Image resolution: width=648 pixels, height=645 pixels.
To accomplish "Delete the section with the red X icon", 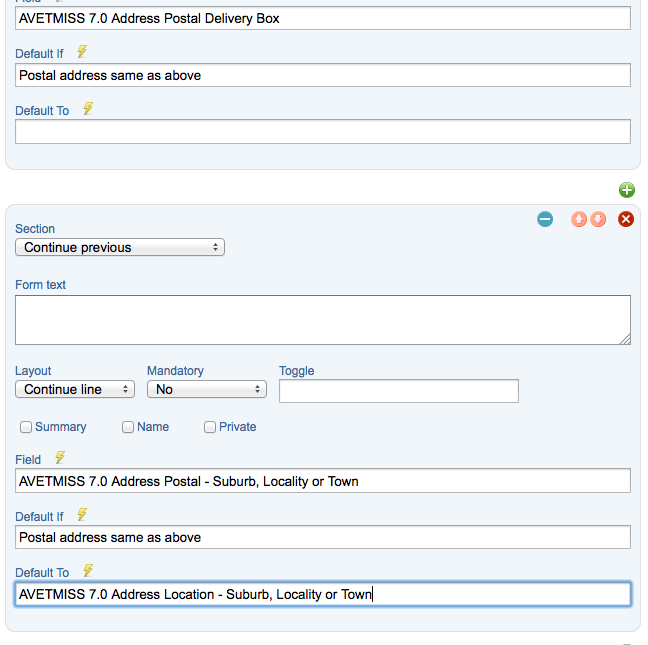I will click(626, 219).
